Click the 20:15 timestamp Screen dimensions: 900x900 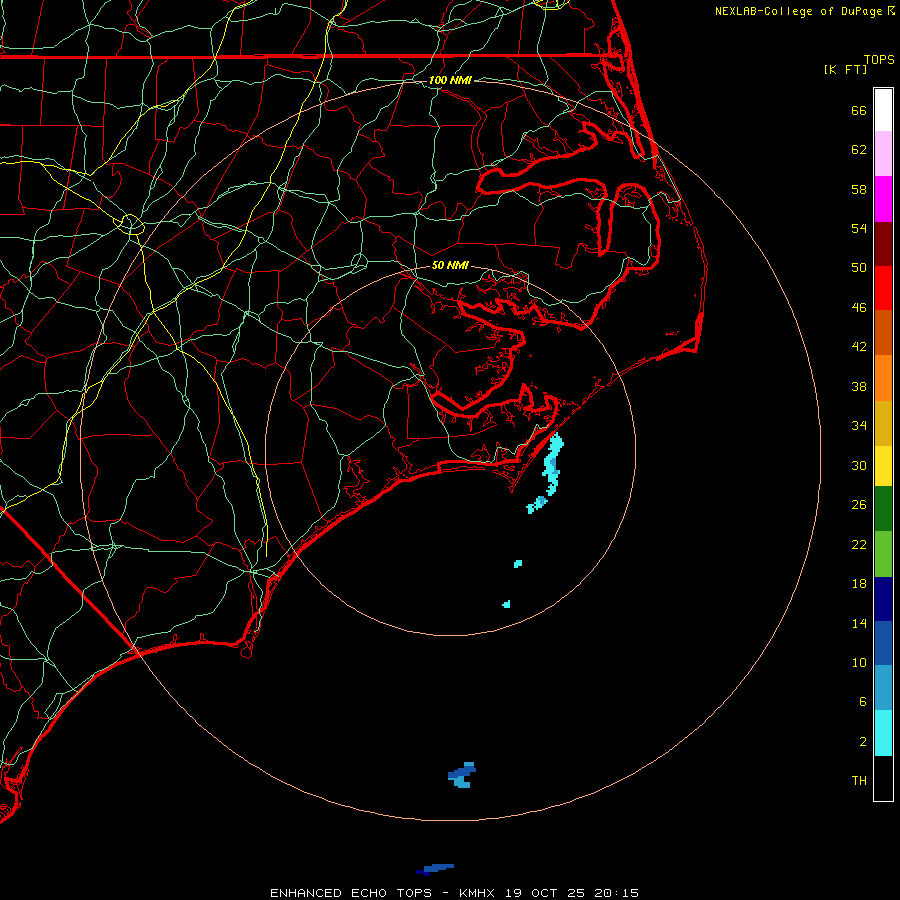click(616, 893)
